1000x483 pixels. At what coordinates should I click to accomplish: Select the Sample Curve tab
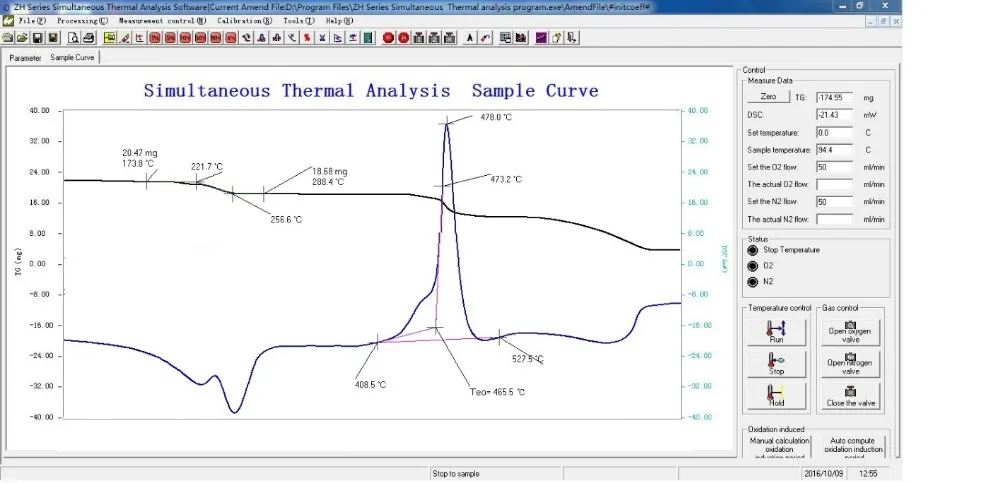[72, 57]
